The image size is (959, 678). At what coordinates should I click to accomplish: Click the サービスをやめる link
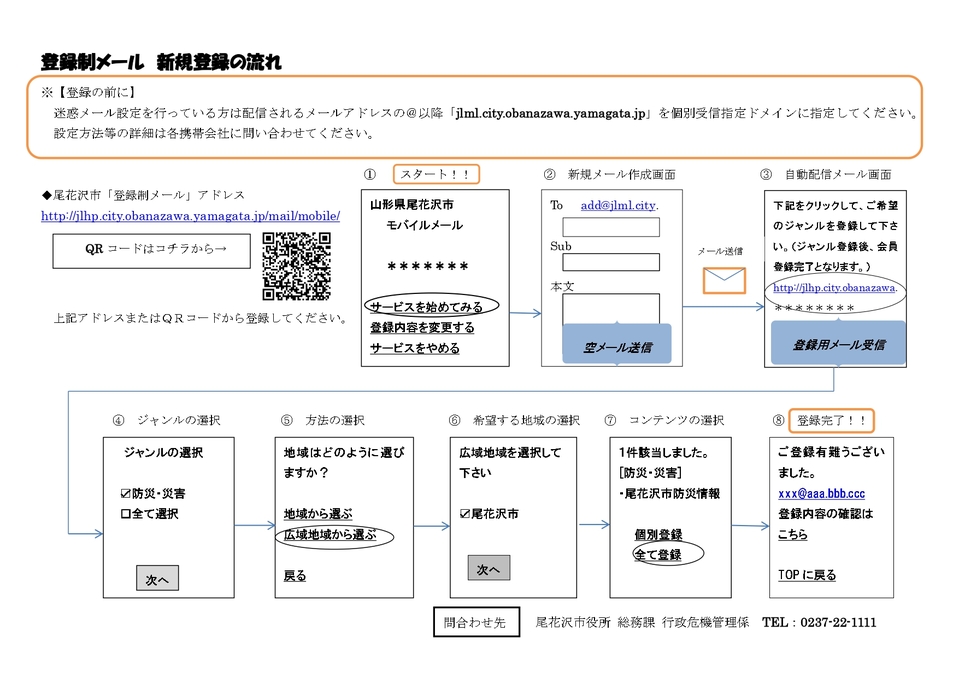tap(415, 348)
